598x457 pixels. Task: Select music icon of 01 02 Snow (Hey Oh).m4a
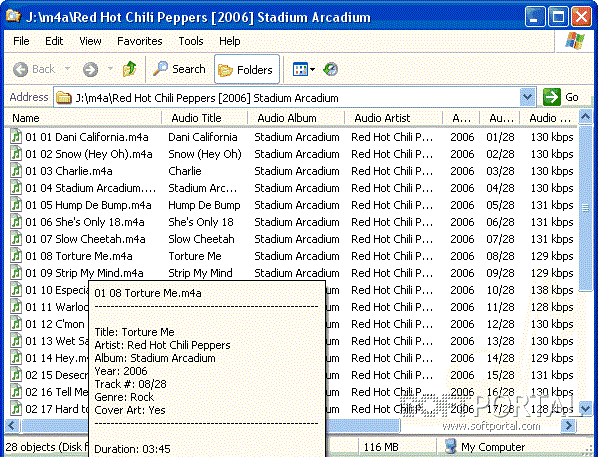point(16,154)
